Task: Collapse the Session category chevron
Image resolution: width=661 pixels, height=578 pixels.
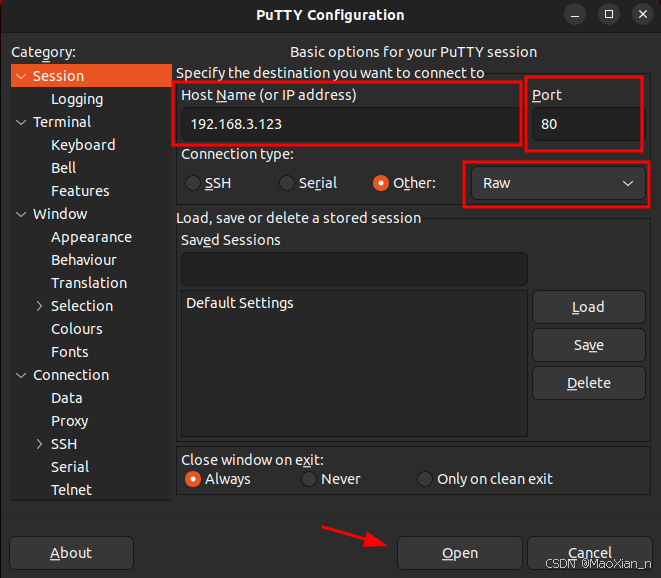Action: coord(21,76)
